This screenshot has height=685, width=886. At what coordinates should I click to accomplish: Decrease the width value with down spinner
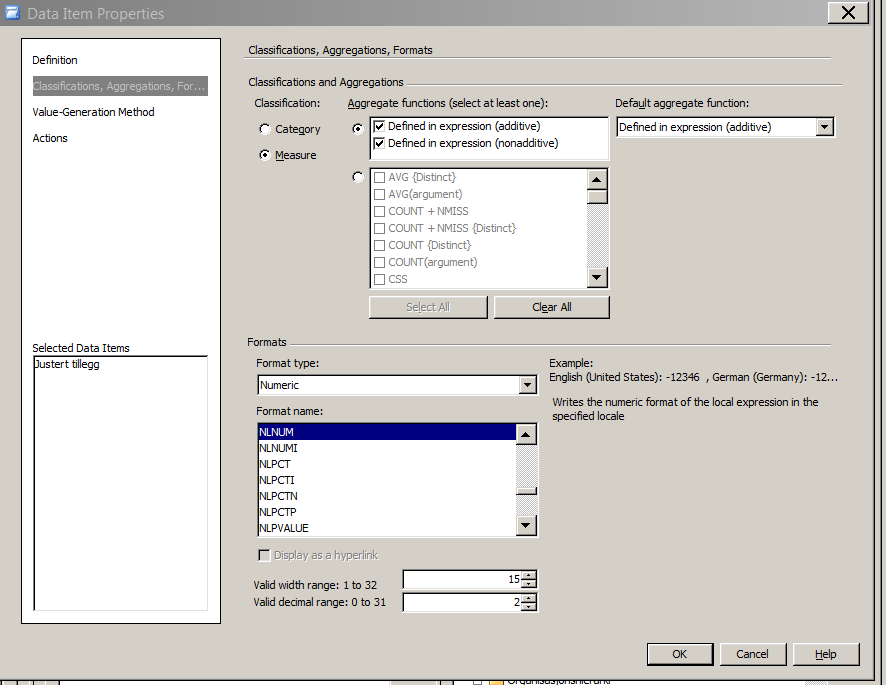tap(529, 584)
